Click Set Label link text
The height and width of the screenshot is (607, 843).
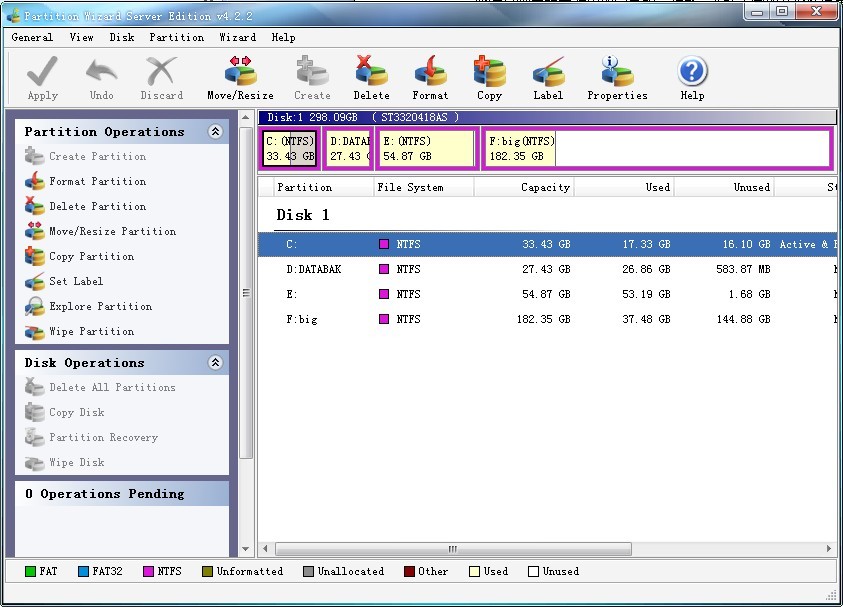76,281
